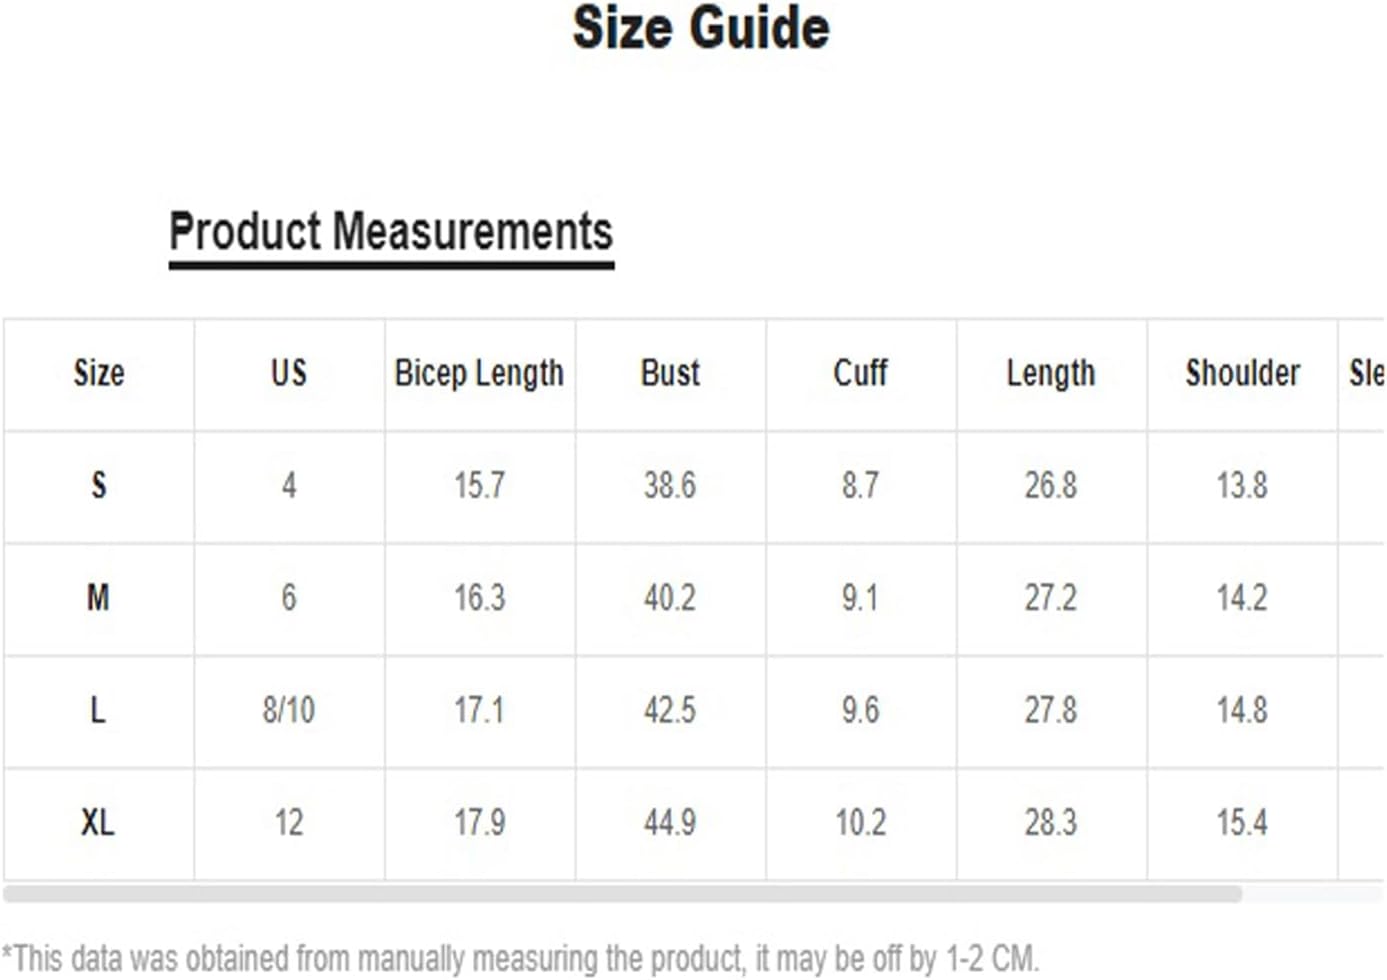
Task: Click the manual measurement disclaimer note
Action: click(520, 958)
